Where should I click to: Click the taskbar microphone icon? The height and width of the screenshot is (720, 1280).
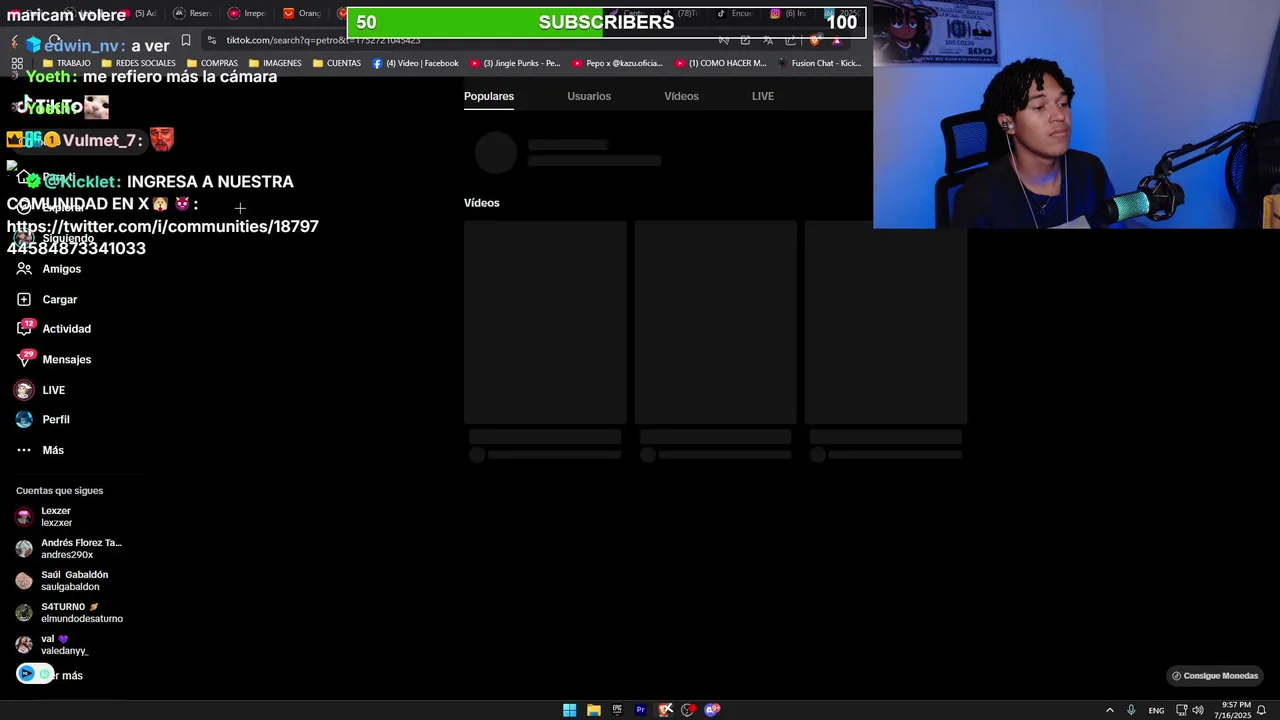[x=1131, y=710]
